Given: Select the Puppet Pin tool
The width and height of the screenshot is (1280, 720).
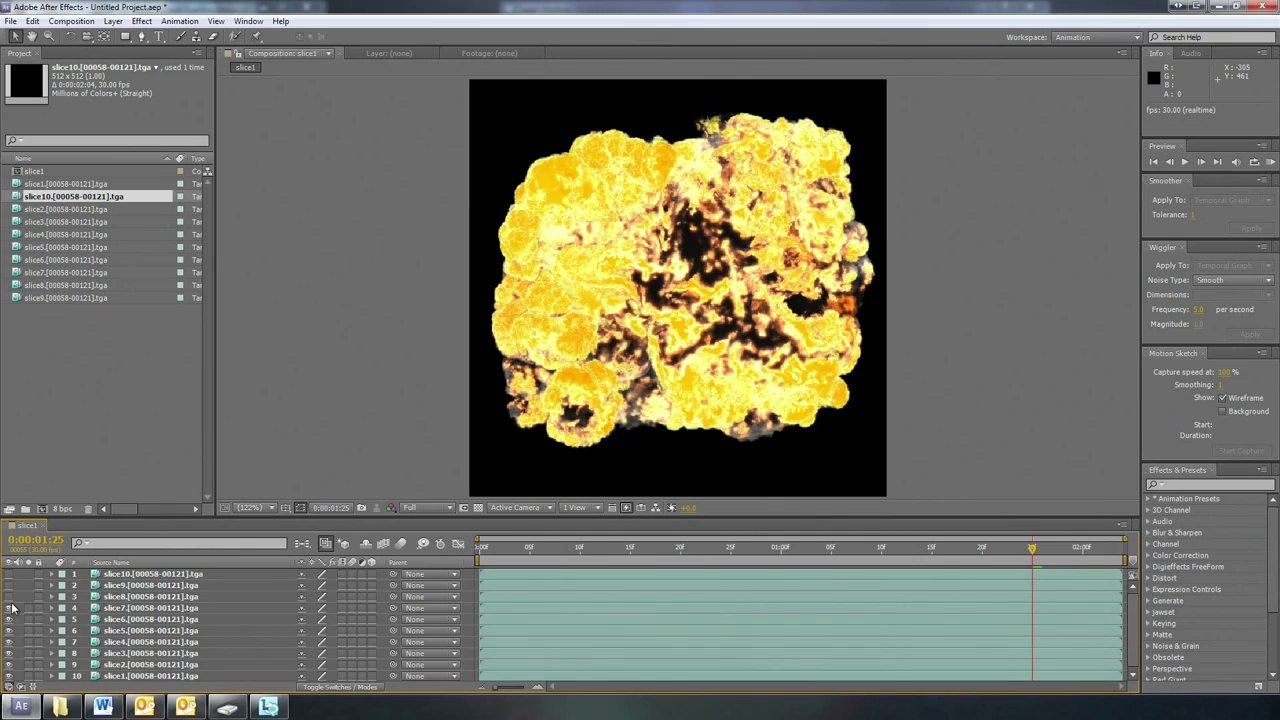Looking at the screenshot, I should pyautogui.click(x=256, y=37).
